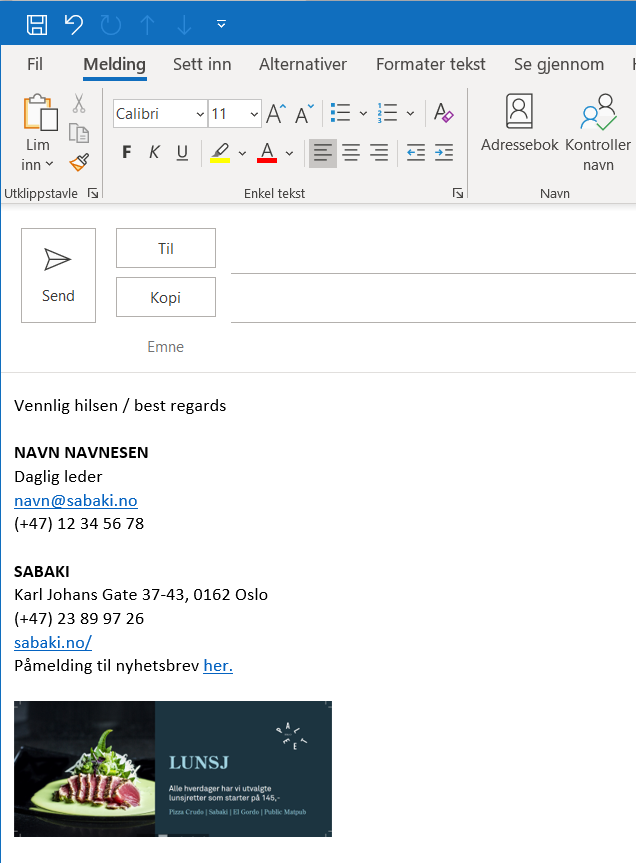
Task: Undo the last action
Action: [x=74, y=24]
